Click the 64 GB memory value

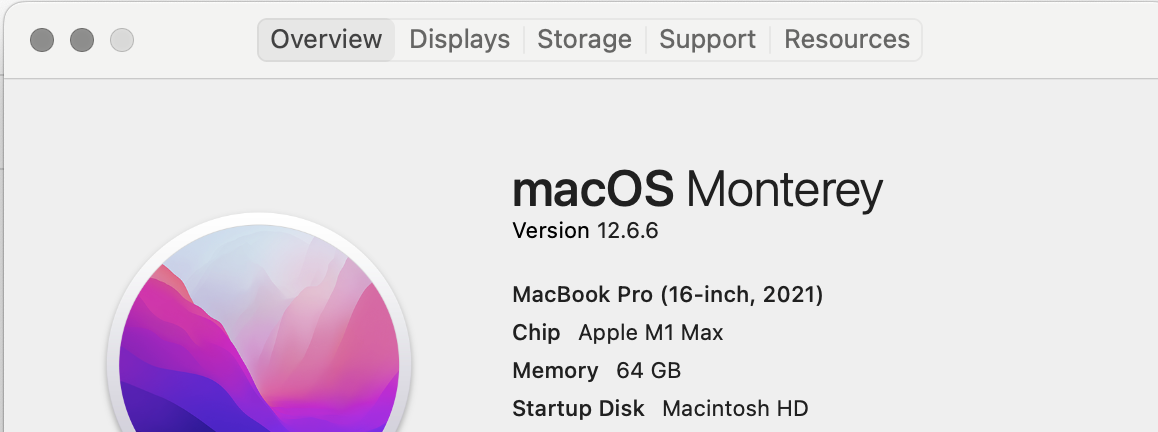coord(648,371)
